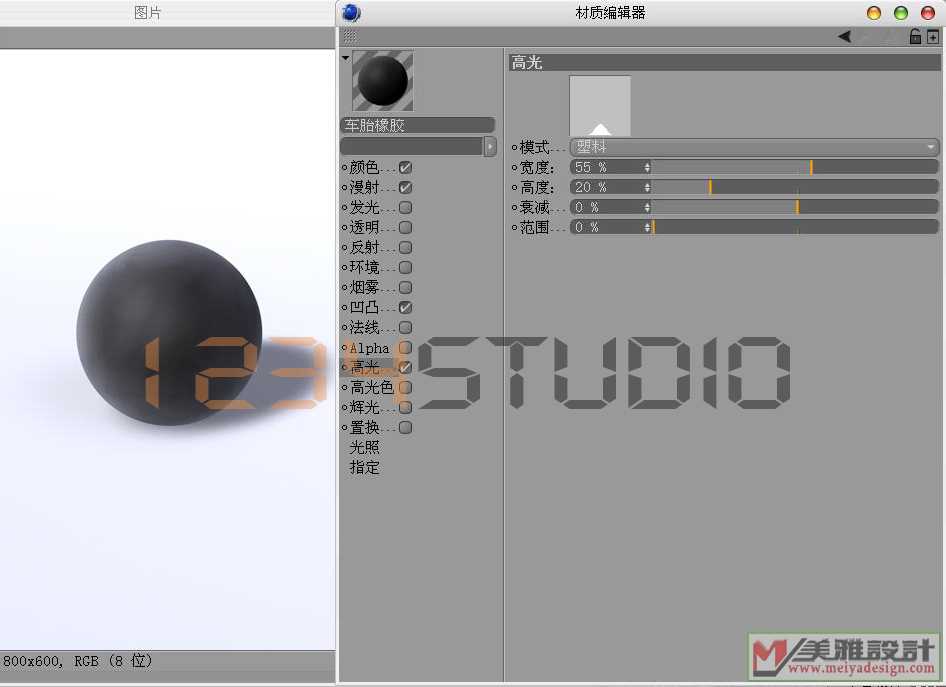The height and width of the screenshot is (687, 946).
Task: Open the 指定 assignment page
Action: (x=364, y=467)
